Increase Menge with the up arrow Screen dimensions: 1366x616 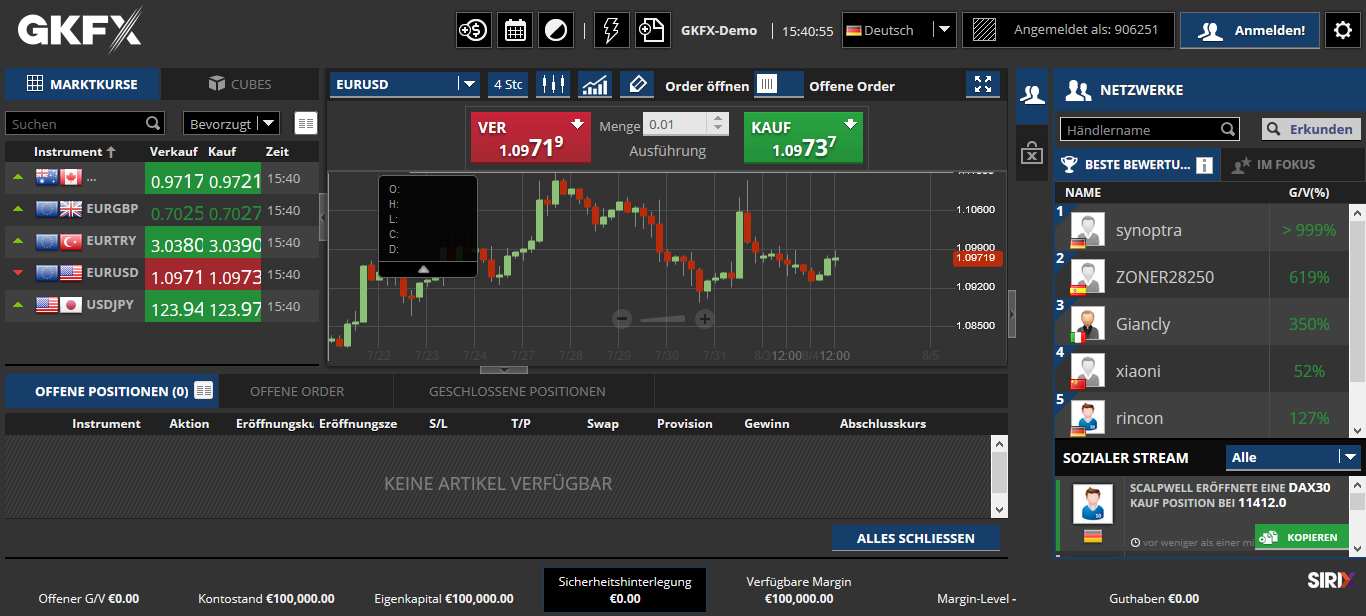coord(717,119)
